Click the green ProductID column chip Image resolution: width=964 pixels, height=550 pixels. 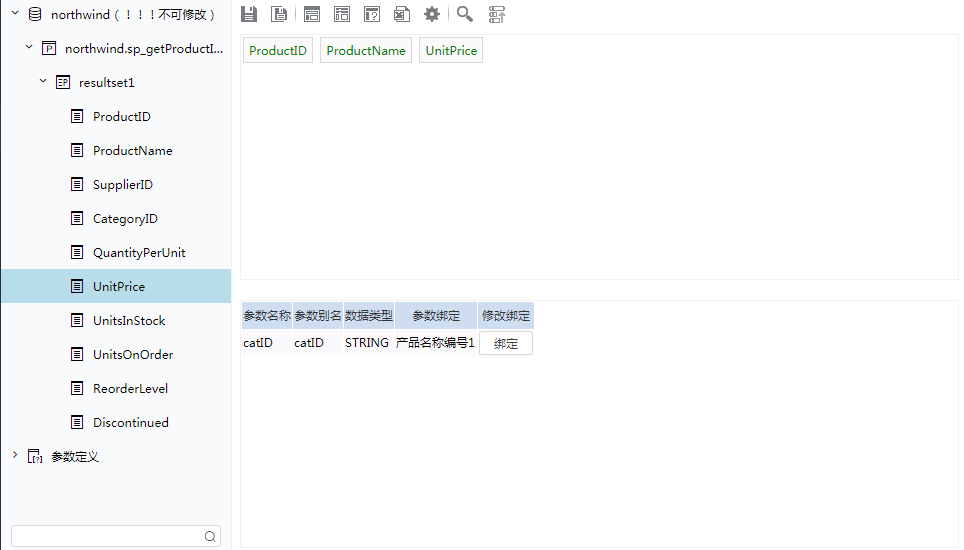coord(278,50)
